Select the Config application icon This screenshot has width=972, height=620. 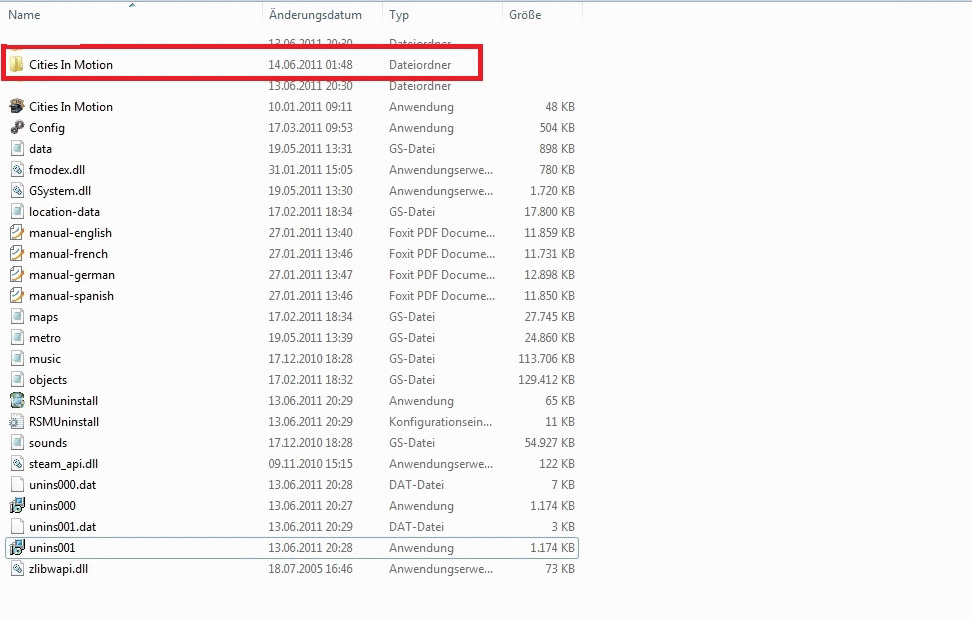(17, 128)
